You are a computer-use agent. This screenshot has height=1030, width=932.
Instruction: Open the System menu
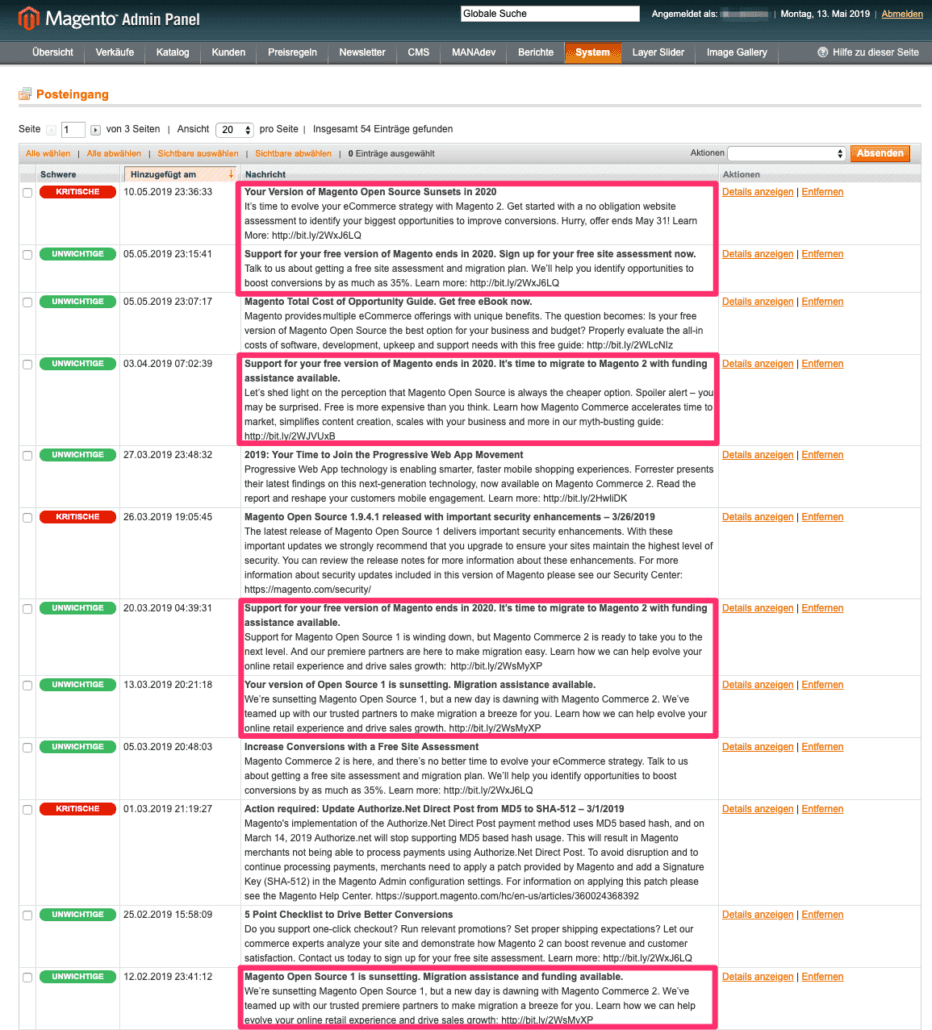[592, 52]
